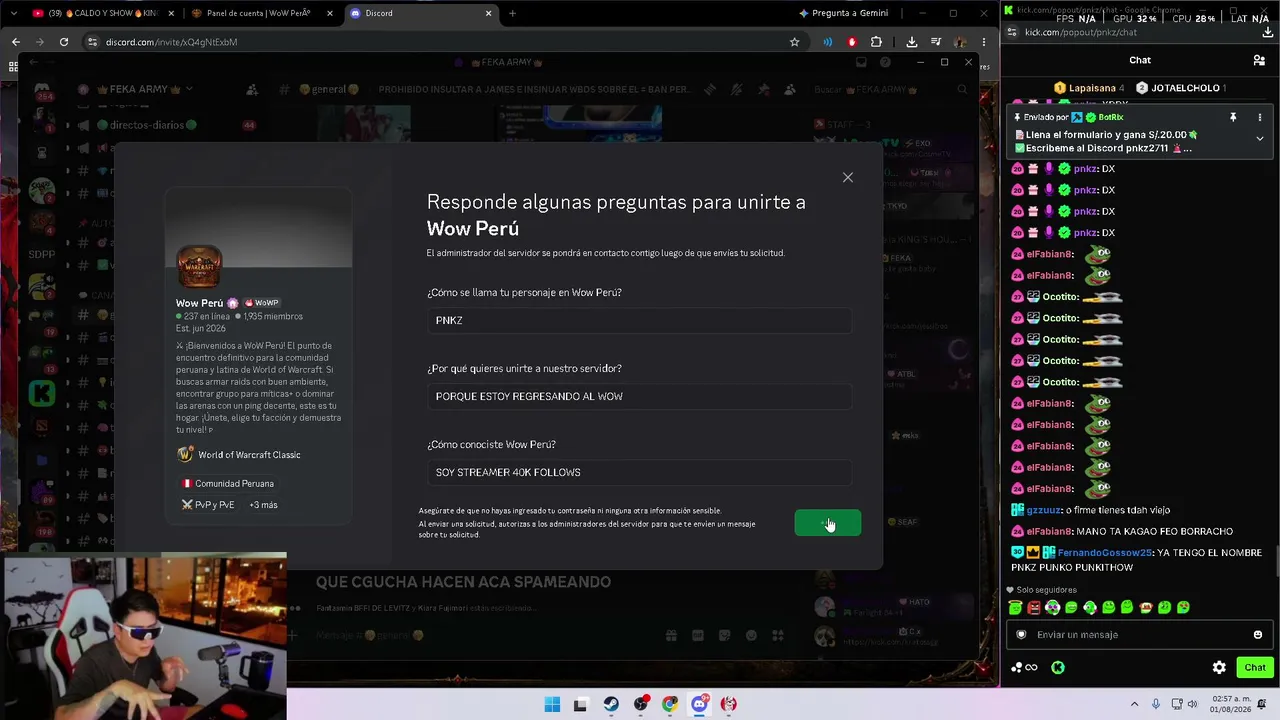The height and width of the screenshot is (720, 1280).
Task: Edit the character name field containing PNKZ
Action: coord(639,320)
